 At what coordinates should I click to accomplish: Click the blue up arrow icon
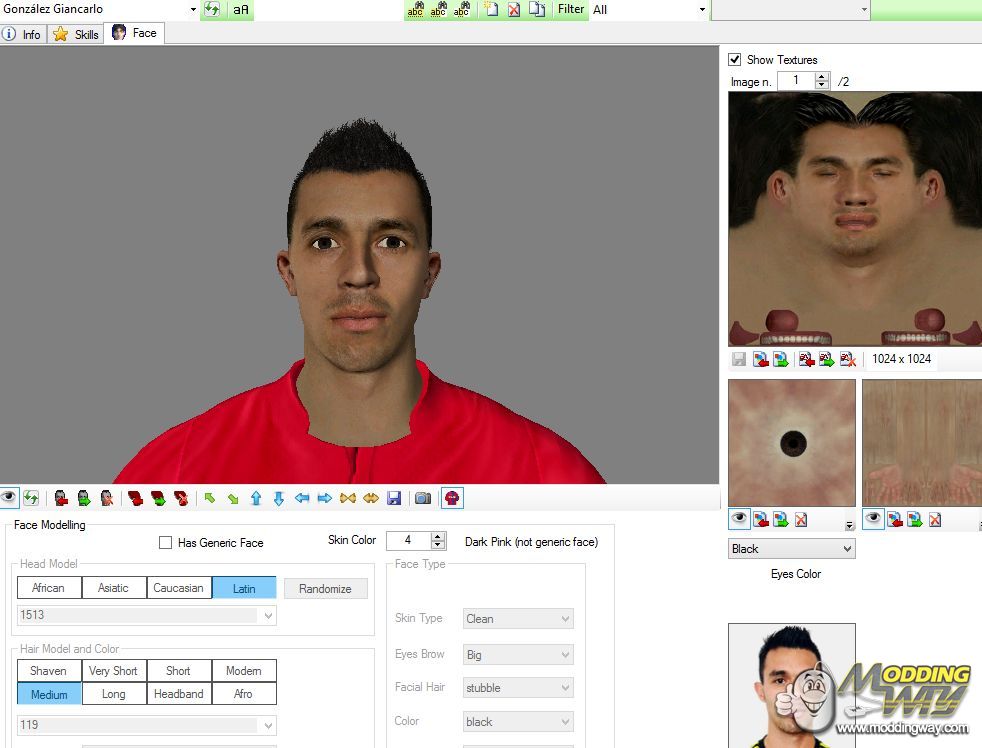[256, 498]
